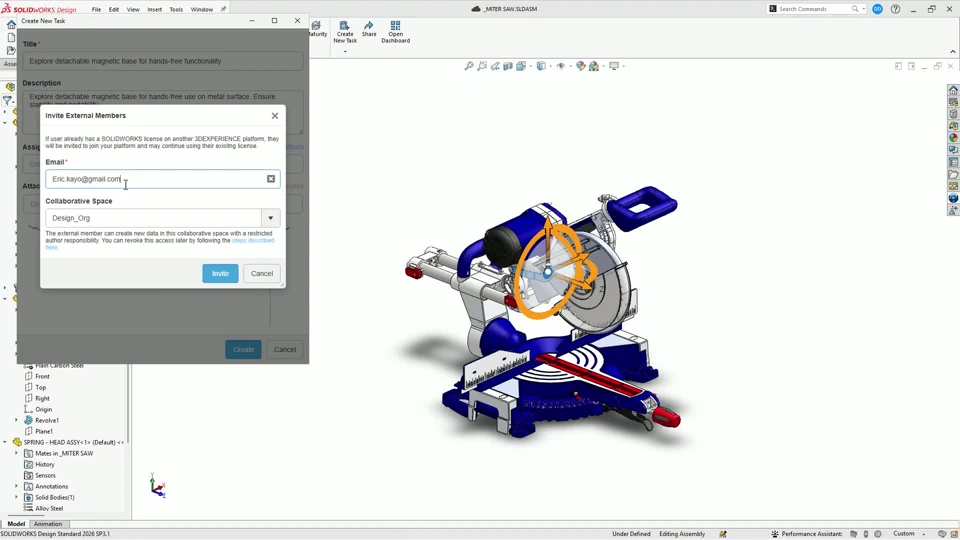This screenshot has width=960, height=540.
Task: Open the View menu
Action: point(133,9)
